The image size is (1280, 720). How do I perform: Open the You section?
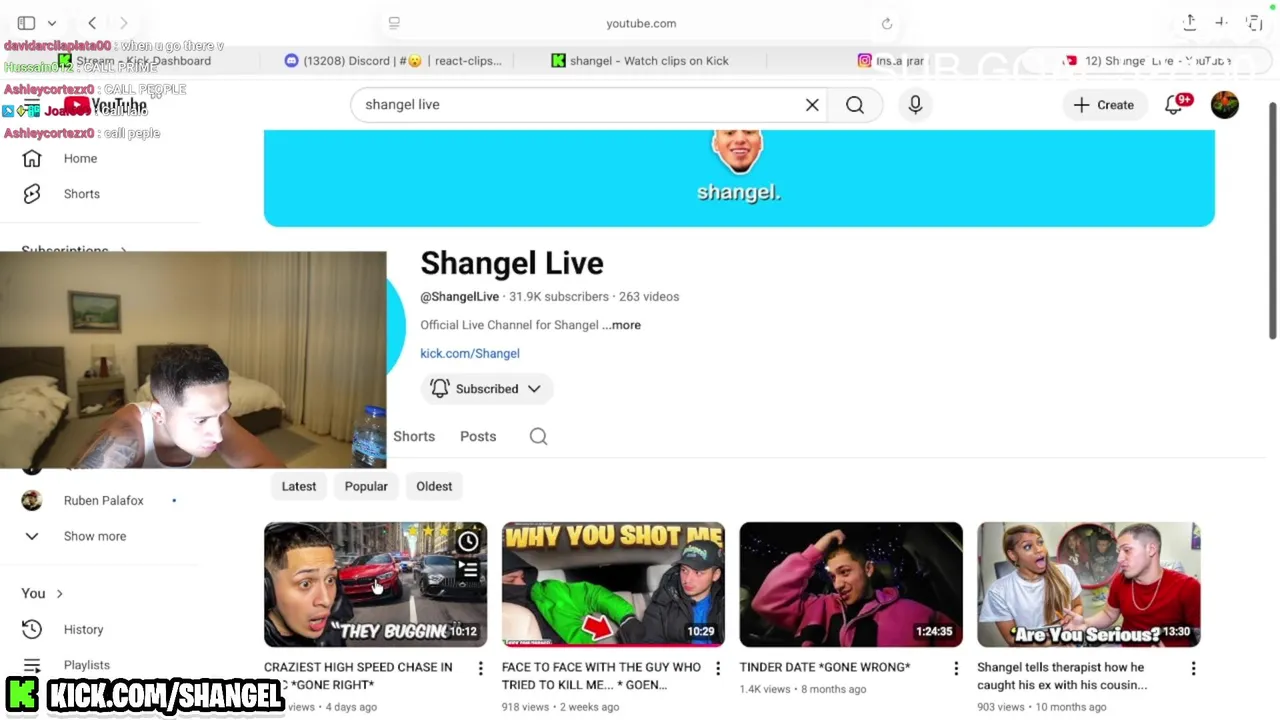tap(42, 593)
